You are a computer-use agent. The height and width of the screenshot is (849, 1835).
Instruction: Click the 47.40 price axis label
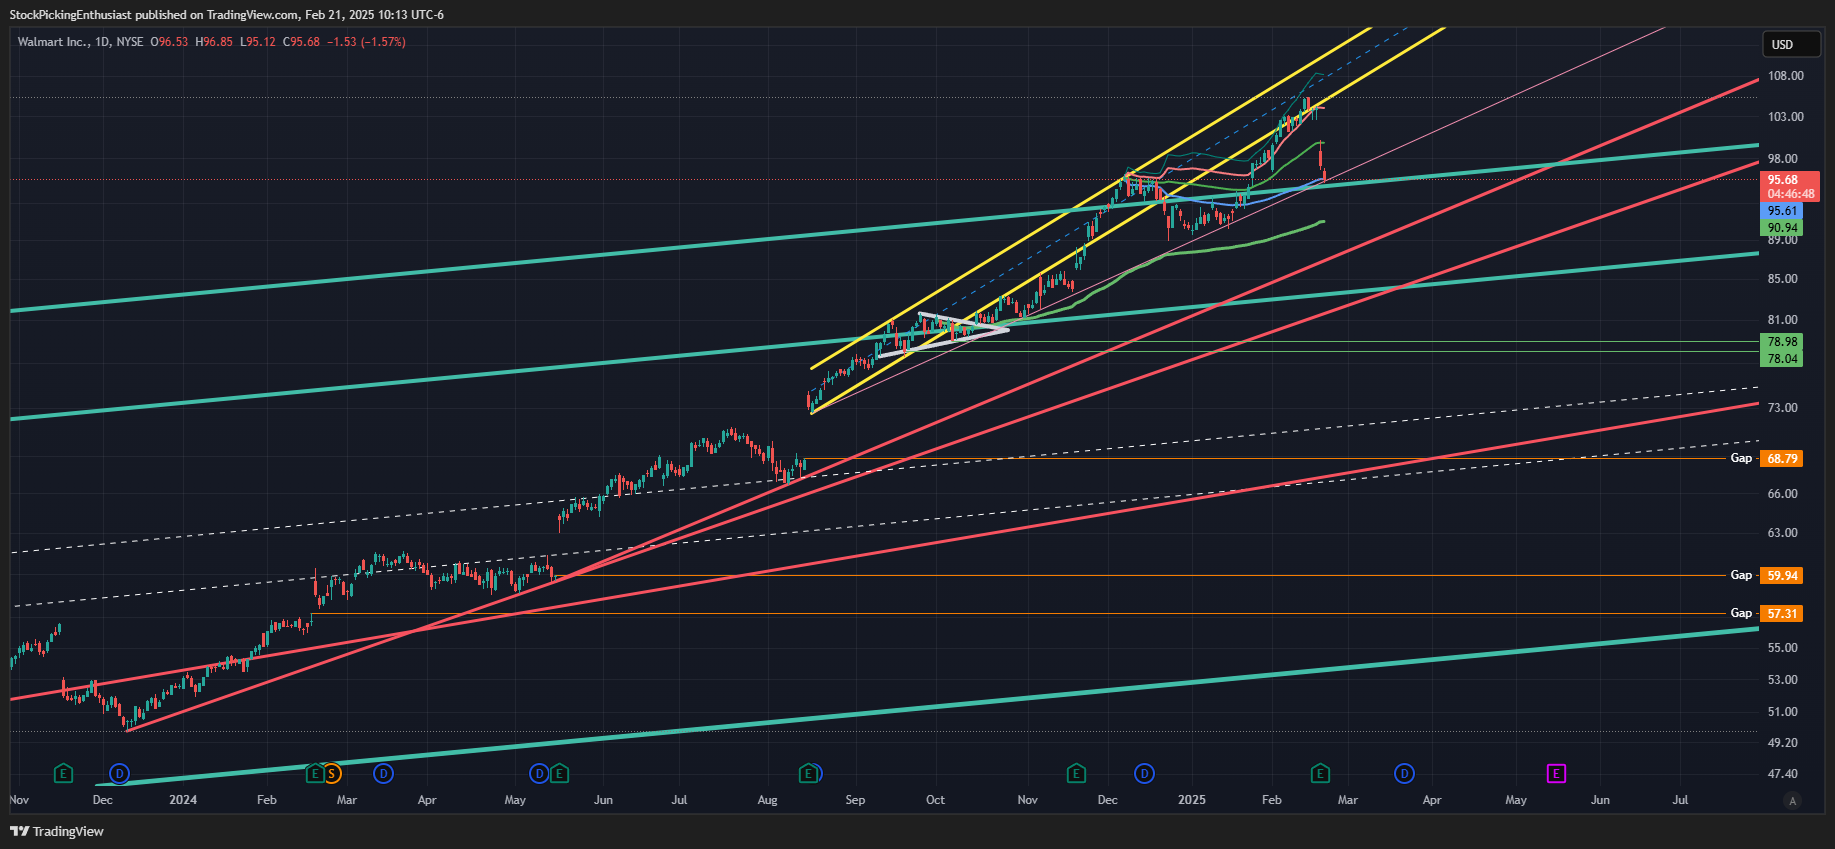click(1783, 774)
